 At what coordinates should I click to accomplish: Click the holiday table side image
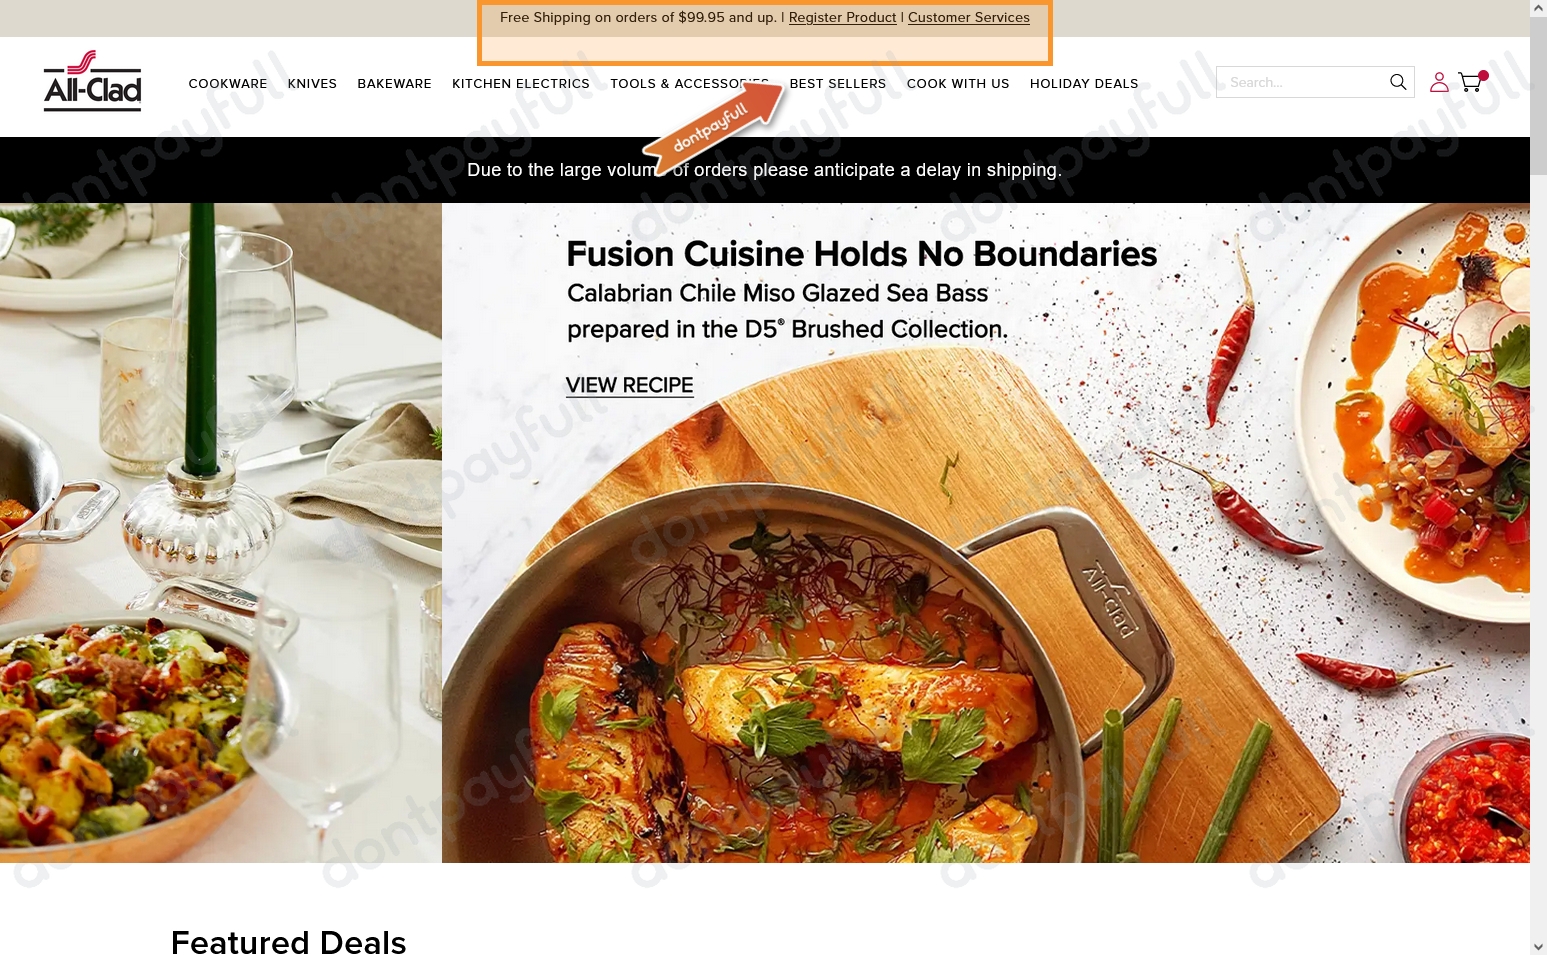pos(221,533)
